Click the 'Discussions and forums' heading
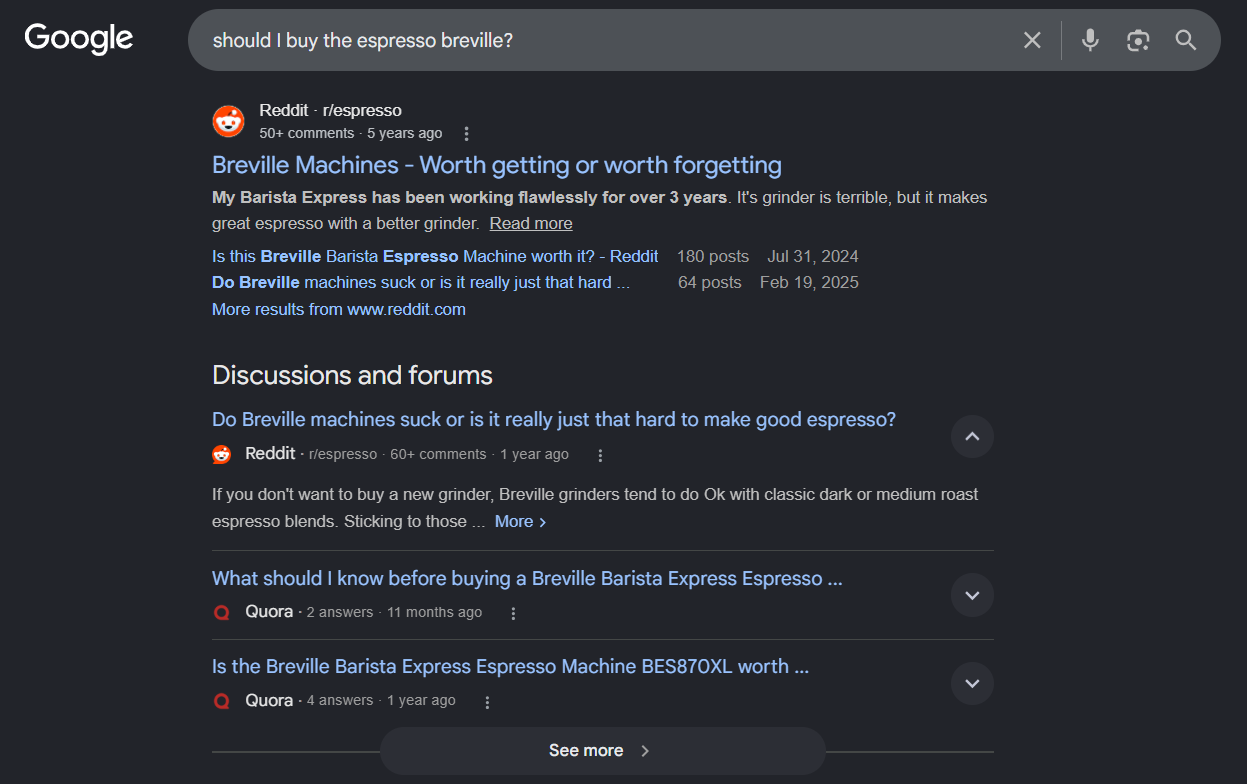This screenshot has width=1247, height=784. pyautogui.click(x=352, y=375)
